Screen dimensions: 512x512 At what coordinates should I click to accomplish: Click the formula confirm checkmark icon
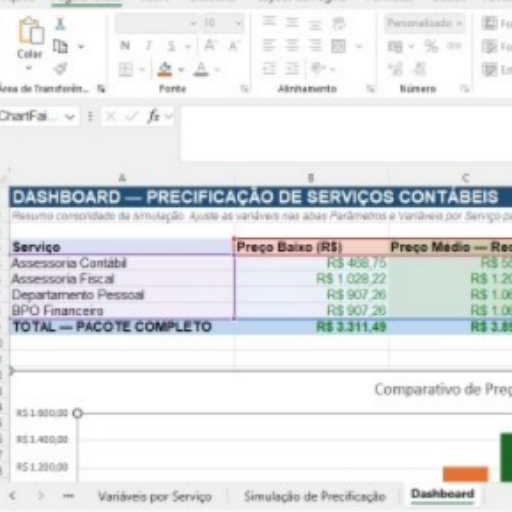pyautogui.click(x=131, y=117)
